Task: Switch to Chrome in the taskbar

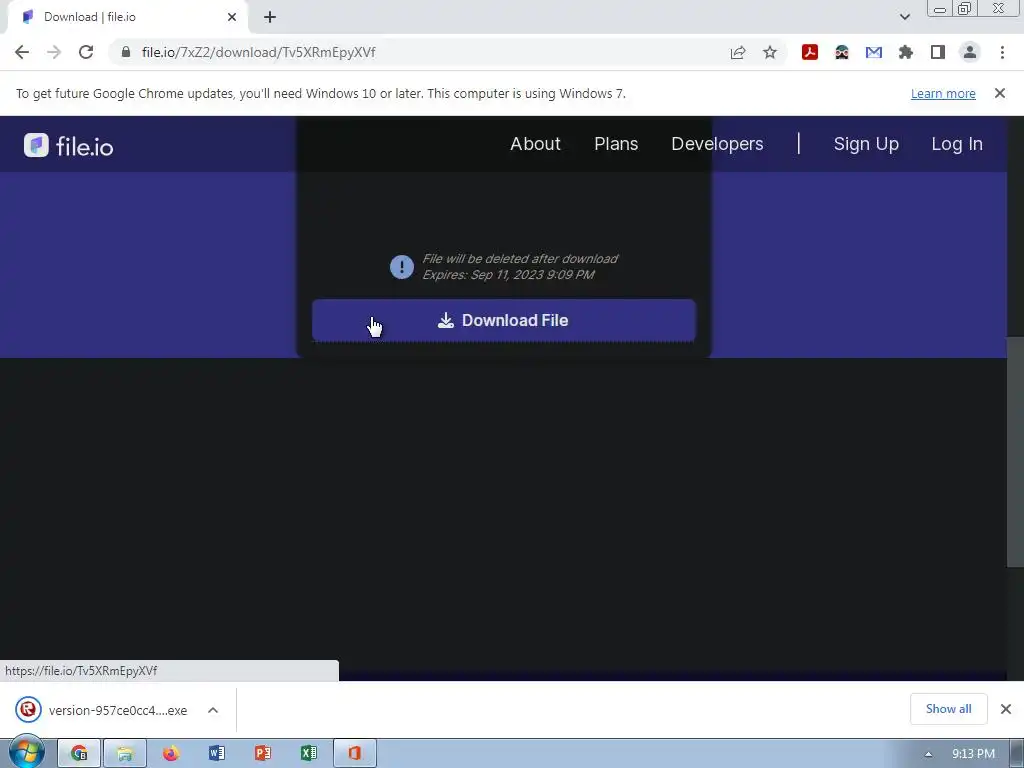Action: (79, 754)
